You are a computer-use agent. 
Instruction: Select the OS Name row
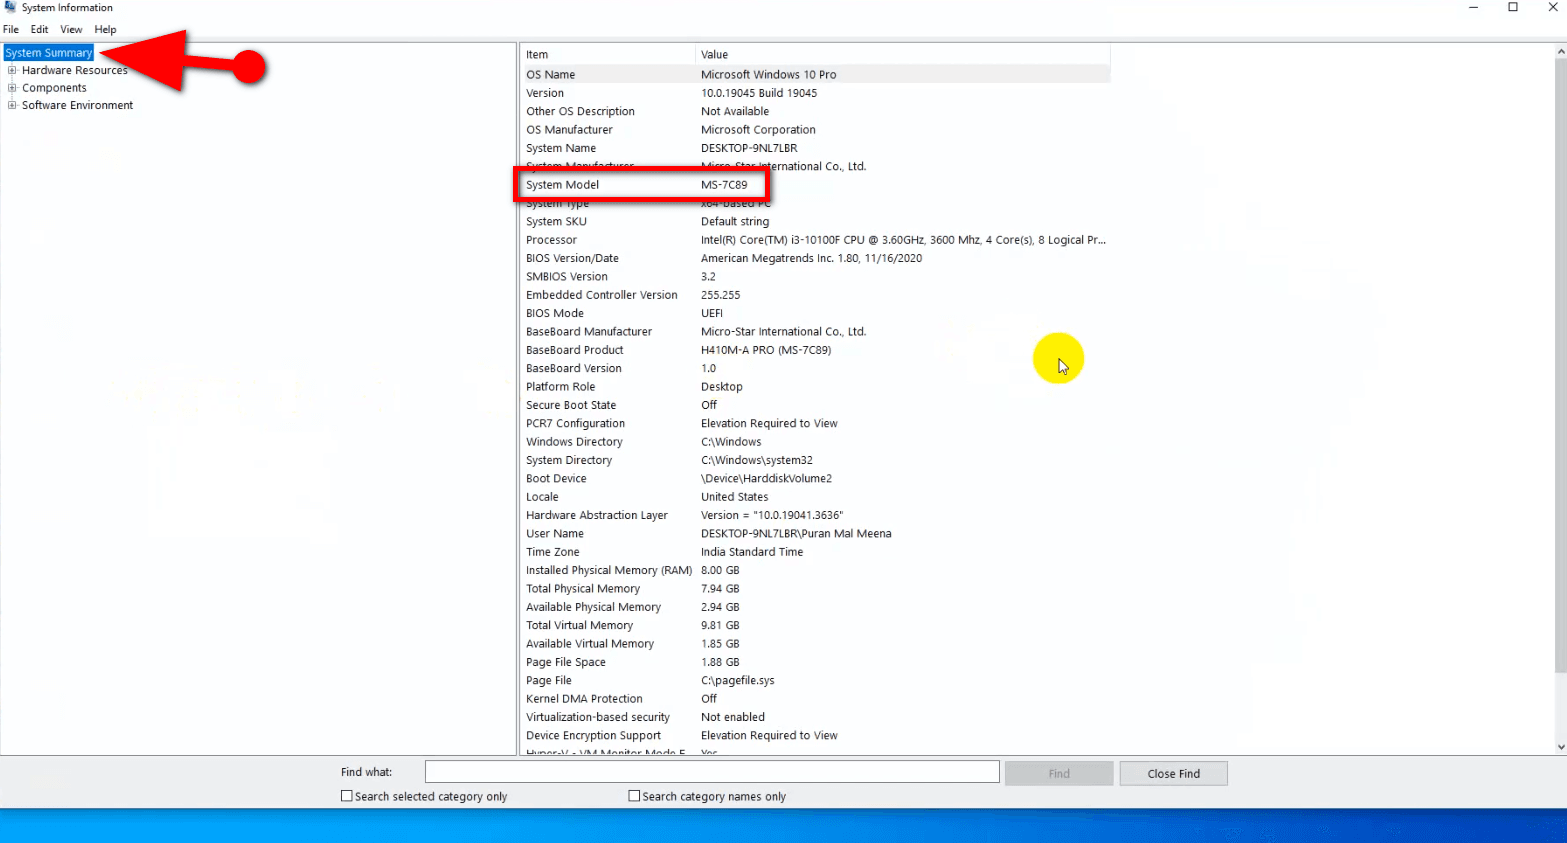click(x=815, y=74)
